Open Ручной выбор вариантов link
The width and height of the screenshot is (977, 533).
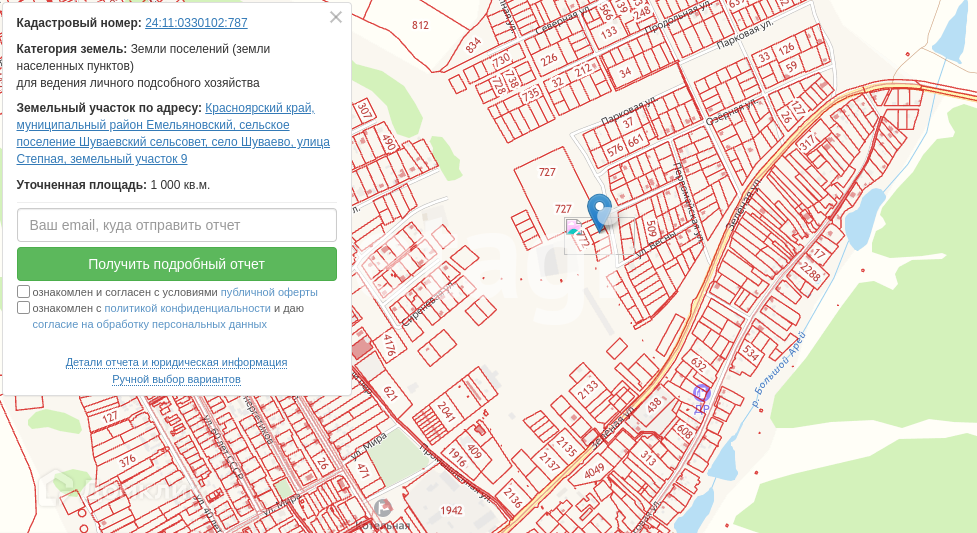[176, 380]
